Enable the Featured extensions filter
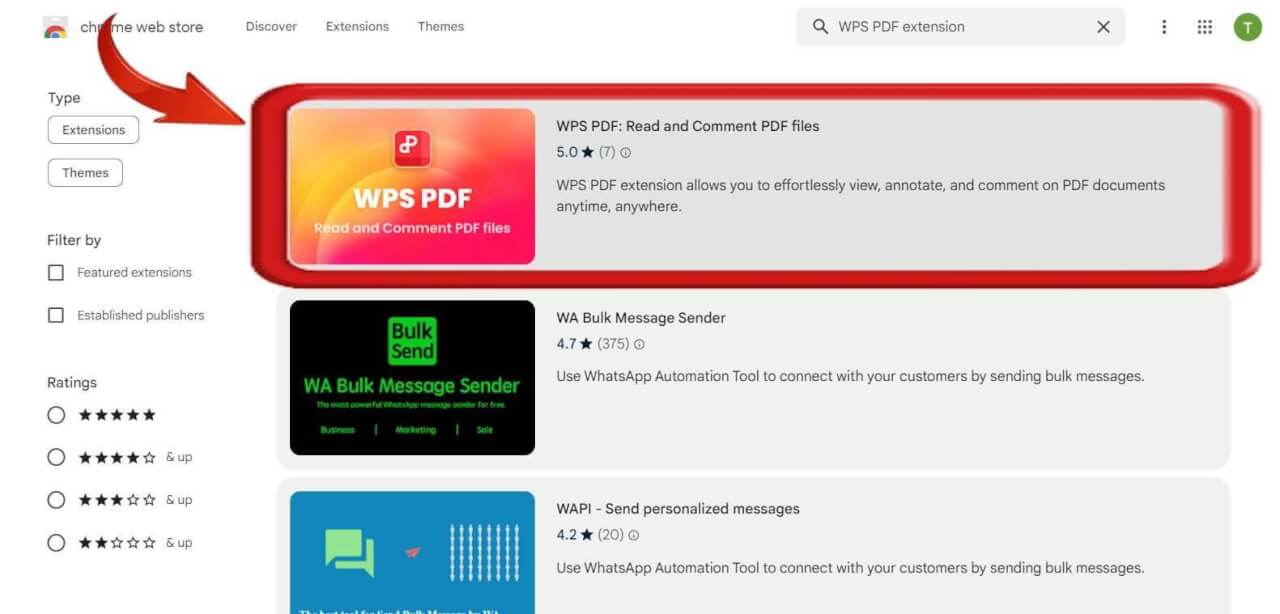 (x=55, y=271)
